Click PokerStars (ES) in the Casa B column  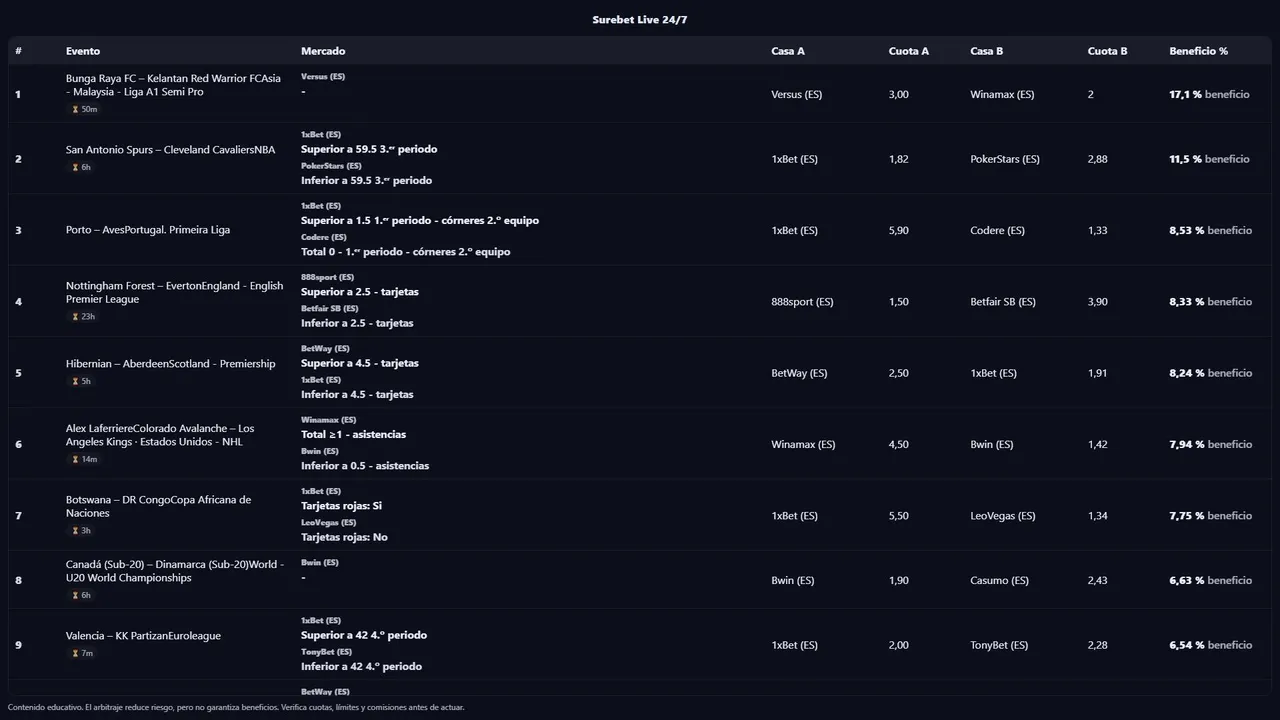click(x=1004, y=159)
